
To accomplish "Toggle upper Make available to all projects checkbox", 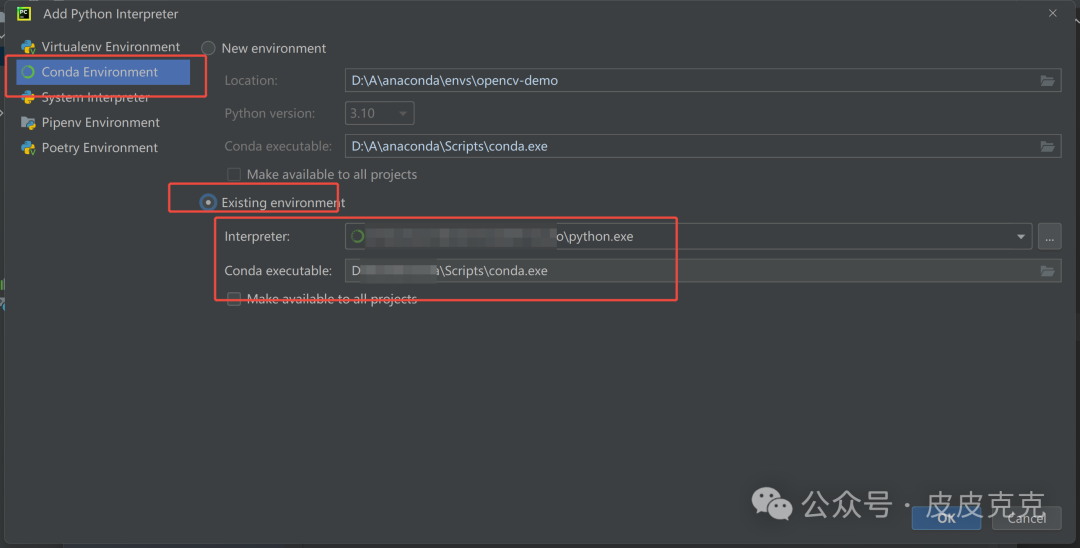I will (234, 174).
